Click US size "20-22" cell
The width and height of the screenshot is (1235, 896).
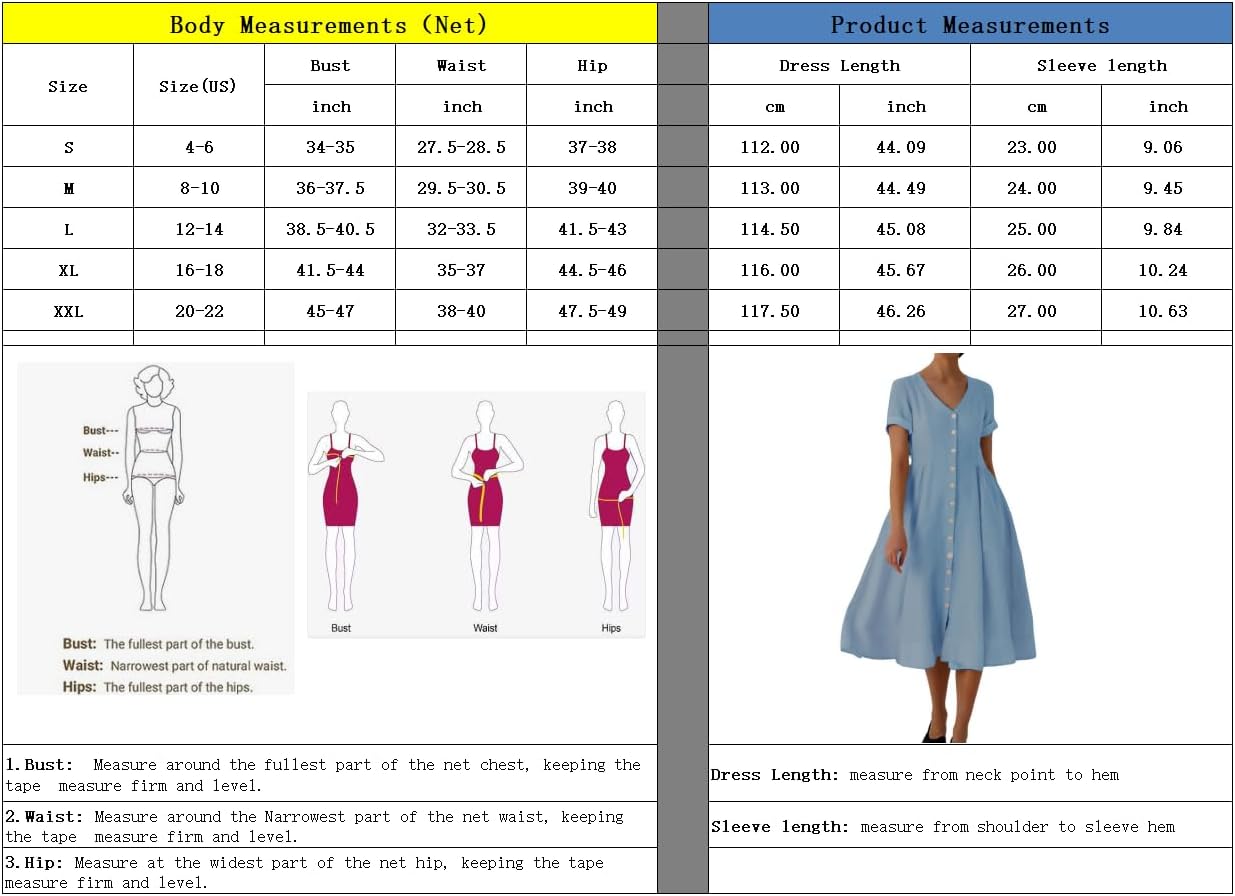click(x=198, y=311)
